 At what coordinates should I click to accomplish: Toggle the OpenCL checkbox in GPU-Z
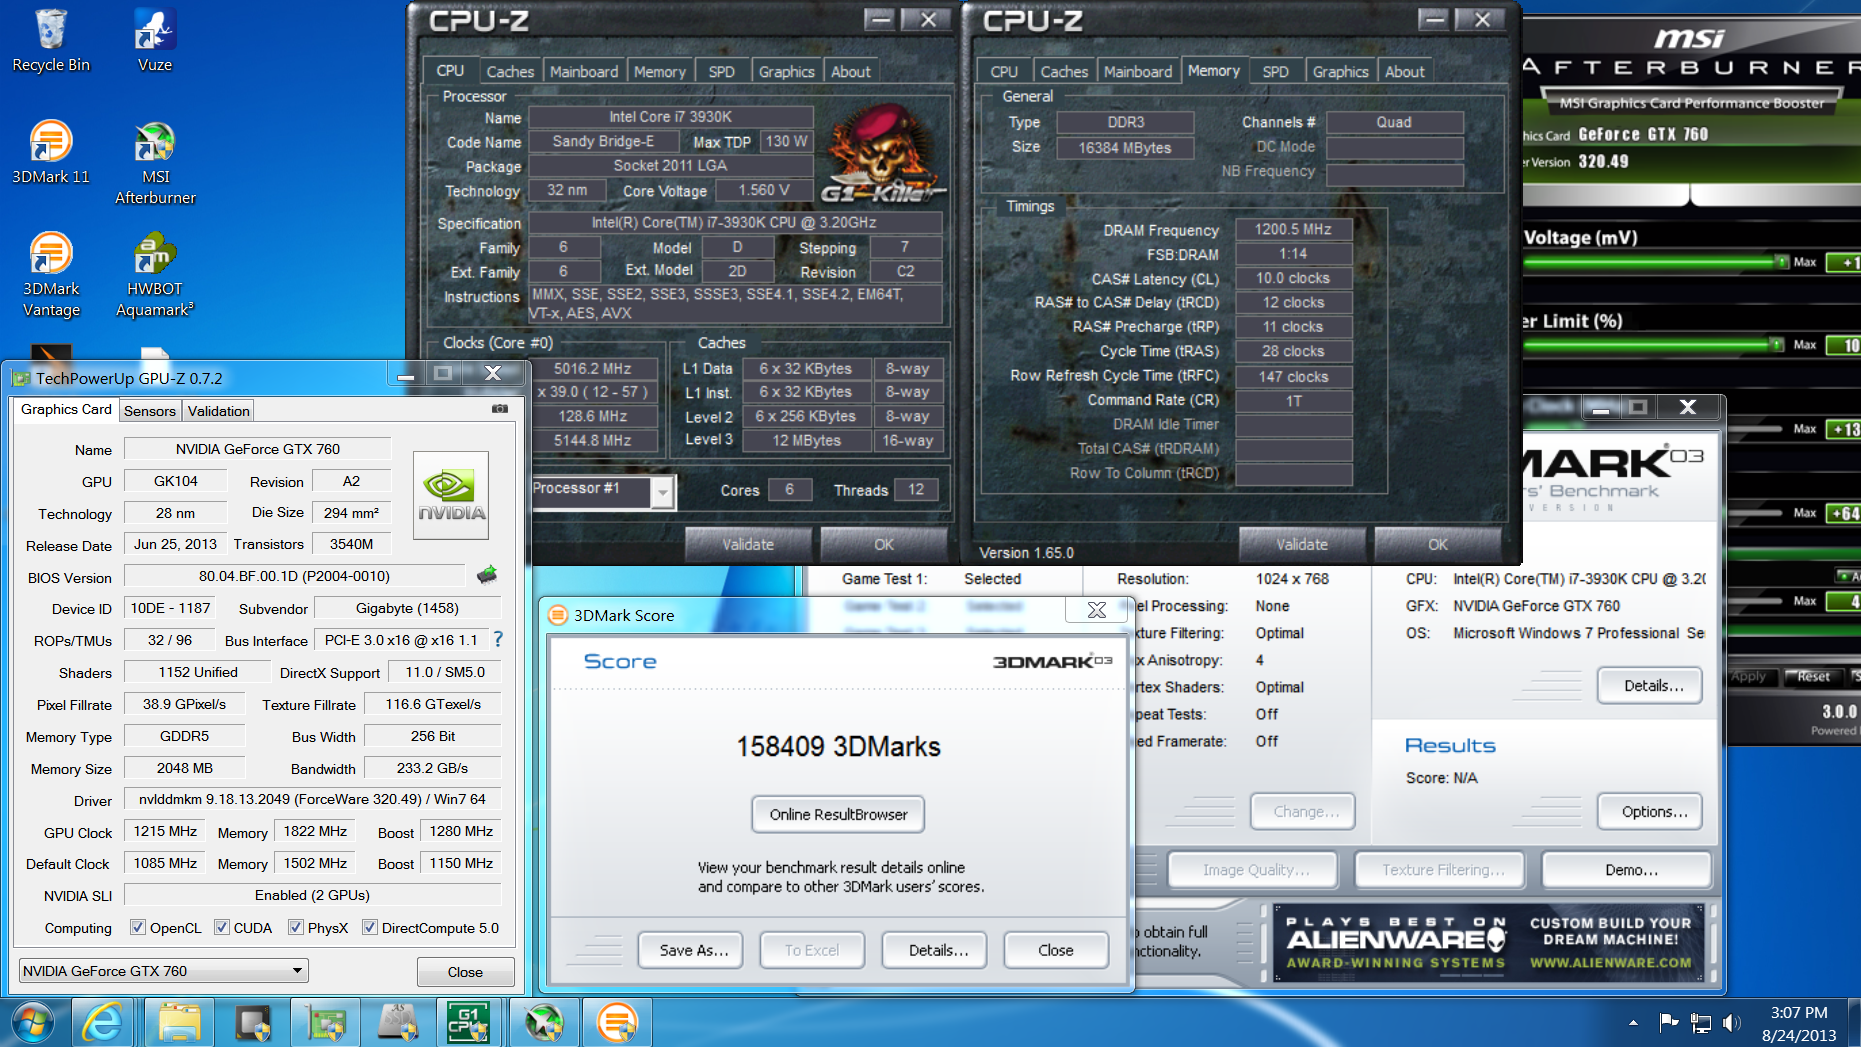coord(138,927)
